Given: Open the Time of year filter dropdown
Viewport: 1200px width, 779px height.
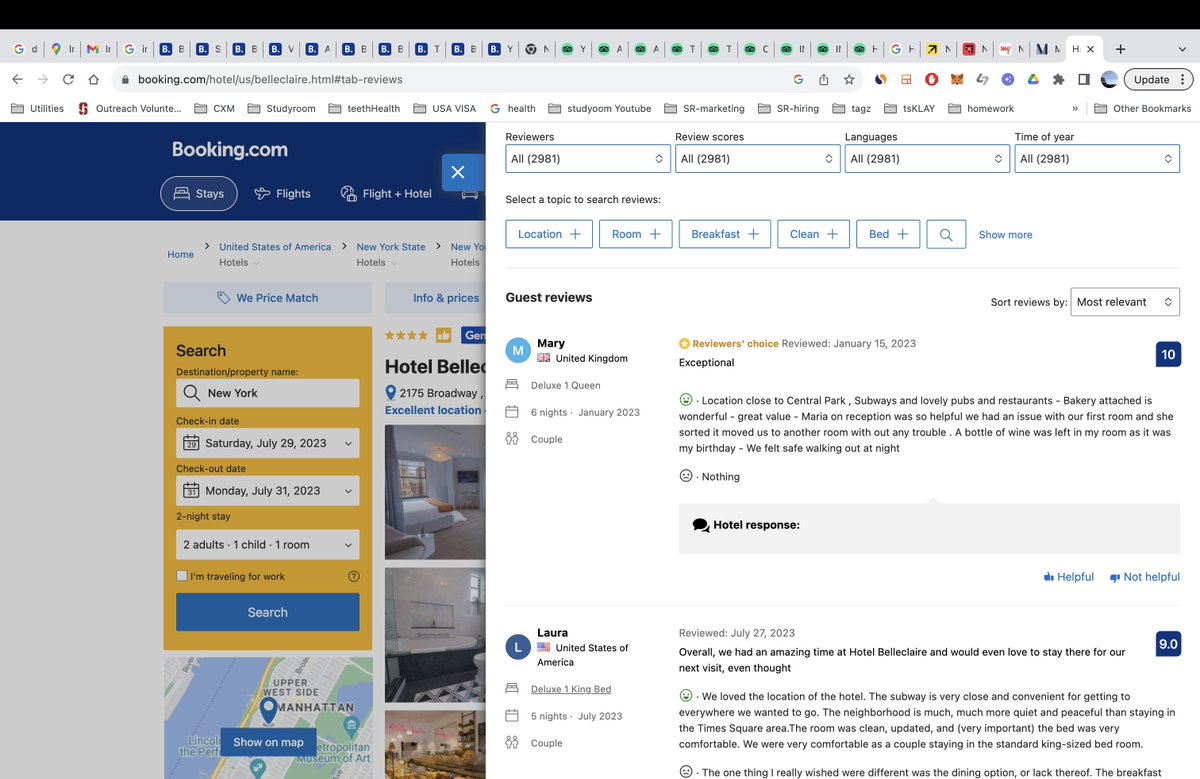Looking at the screenshot, I should (x=1097, y=158).
